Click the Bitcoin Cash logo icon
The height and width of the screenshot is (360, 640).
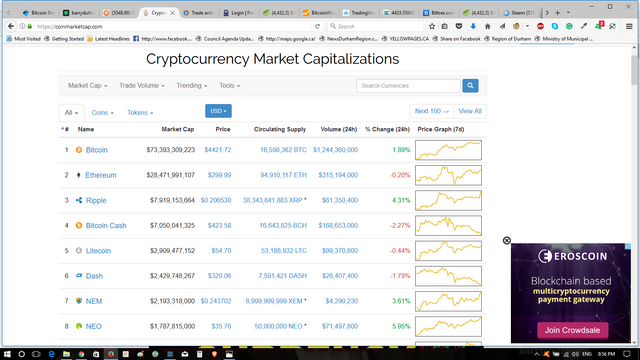79,225
